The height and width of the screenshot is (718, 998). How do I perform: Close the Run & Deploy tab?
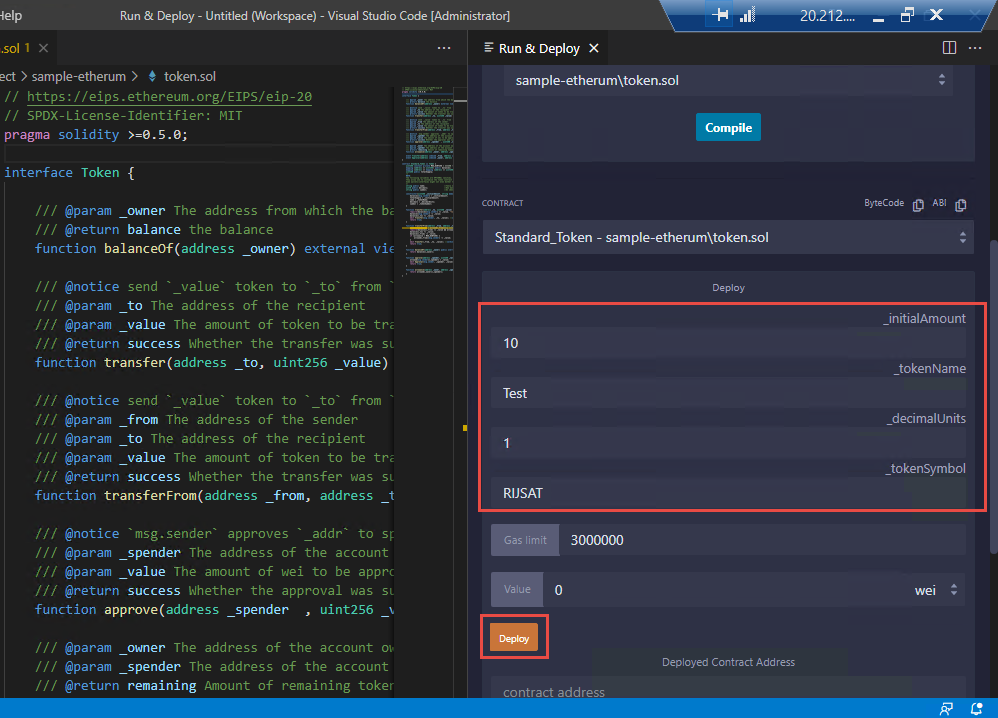(x=593, y=48)
